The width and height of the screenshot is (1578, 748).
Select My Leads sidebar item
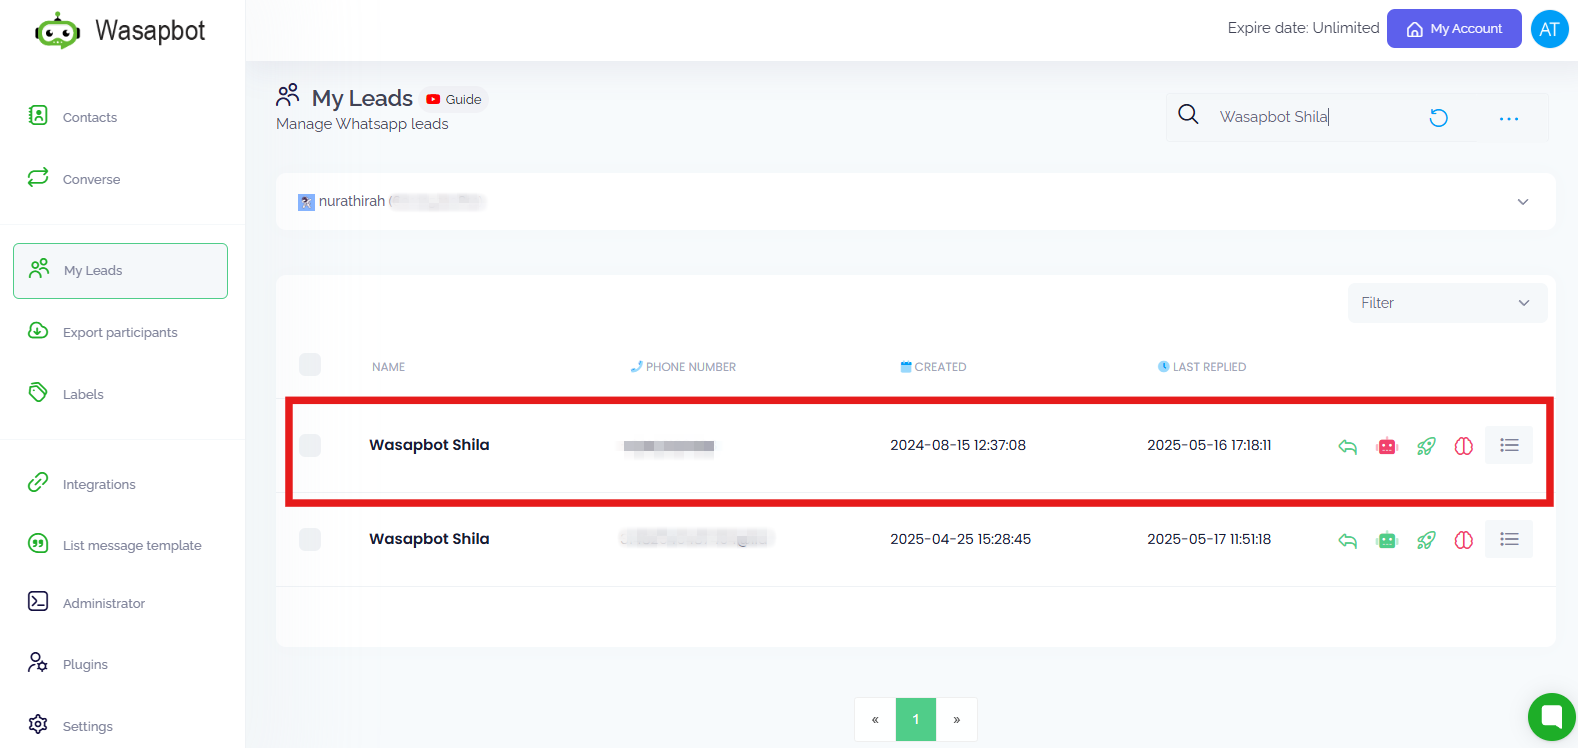[x=120, y=271]
